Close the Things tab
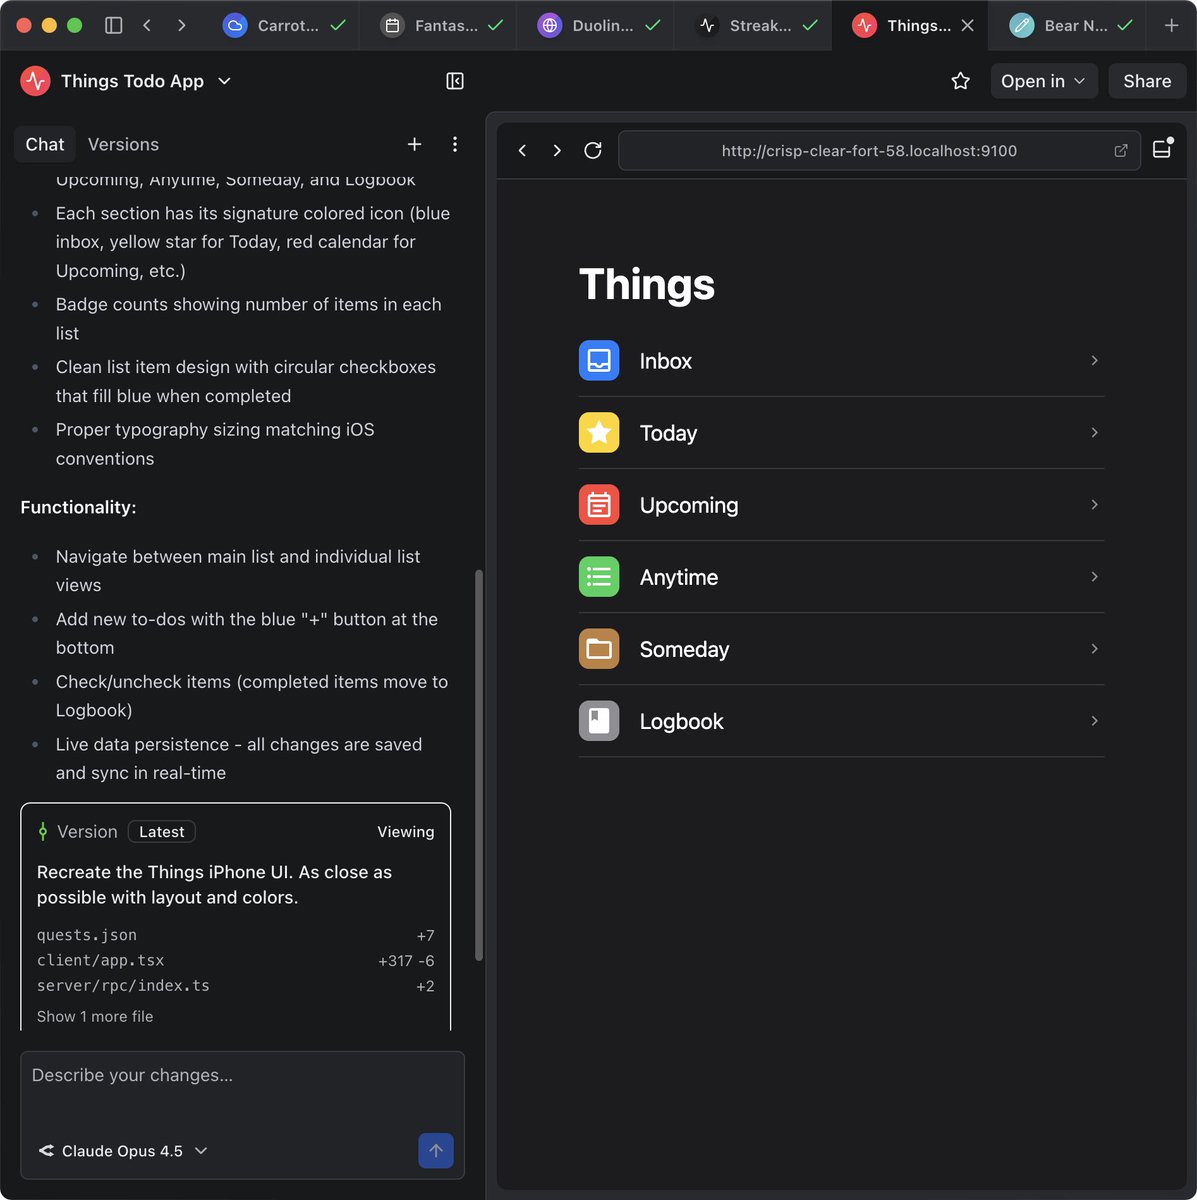 tap(967, 25)
